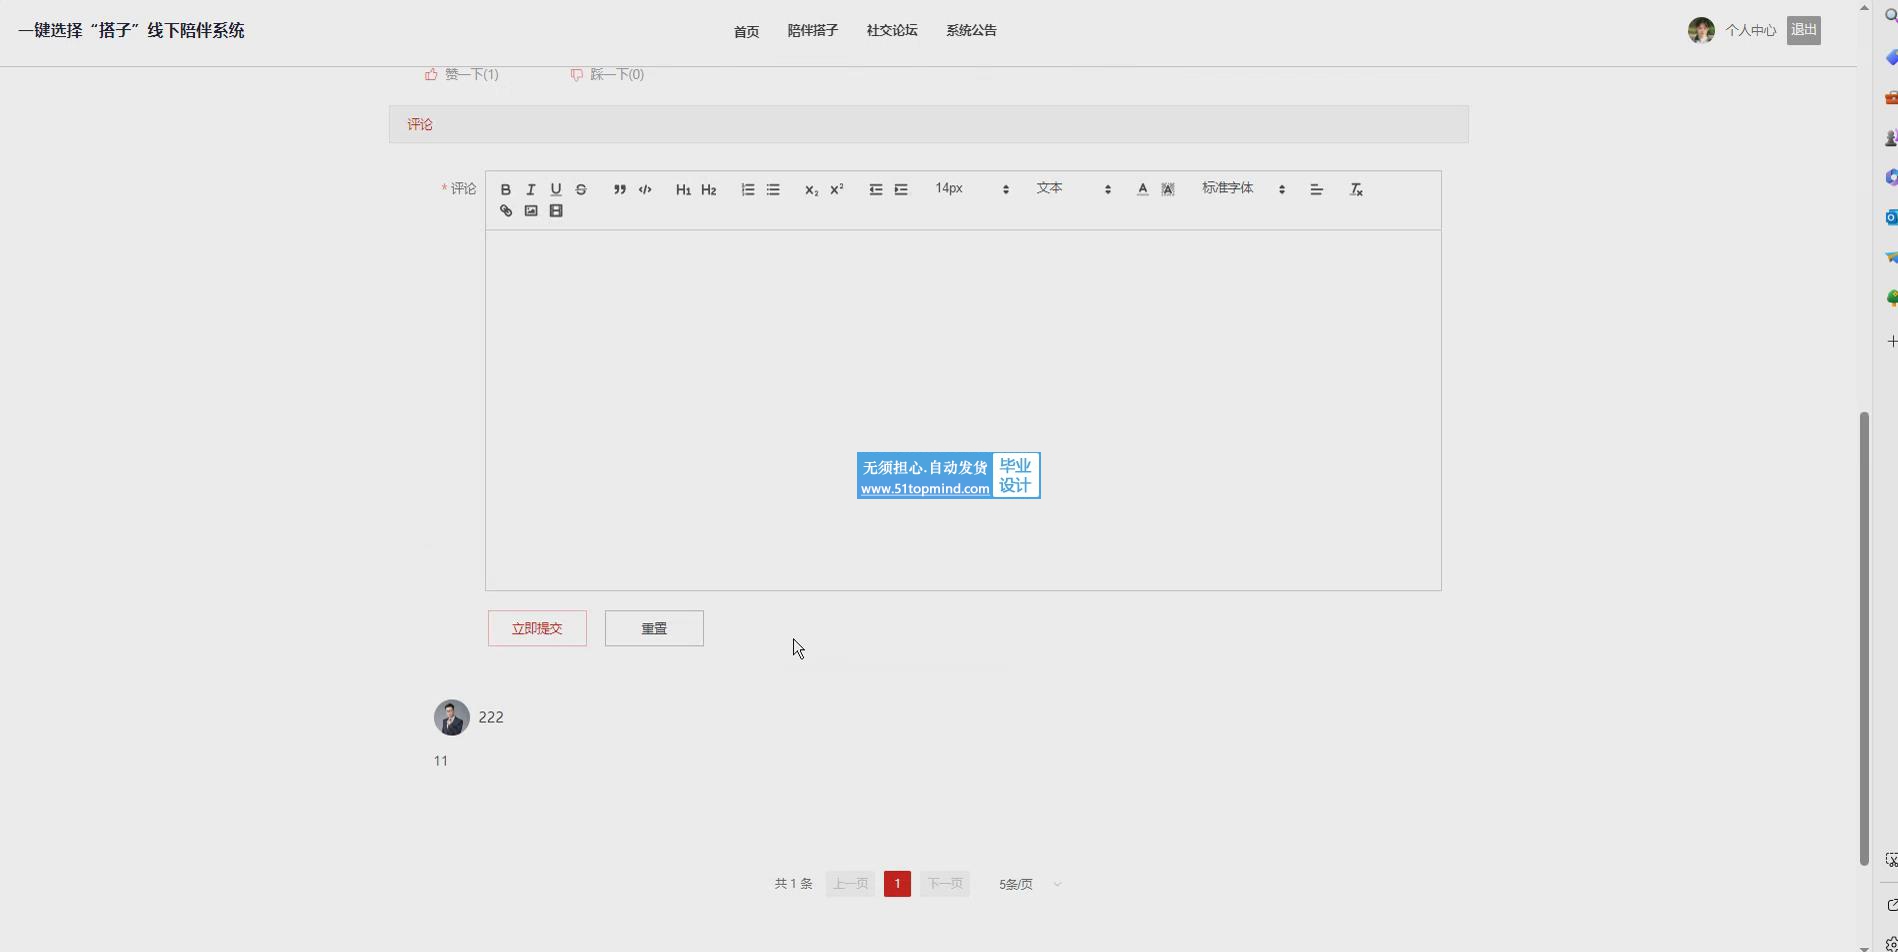This screenshot has height=952, width=1898.
Task: Insert a blockquote in the comment
Action: coord(620,190)
